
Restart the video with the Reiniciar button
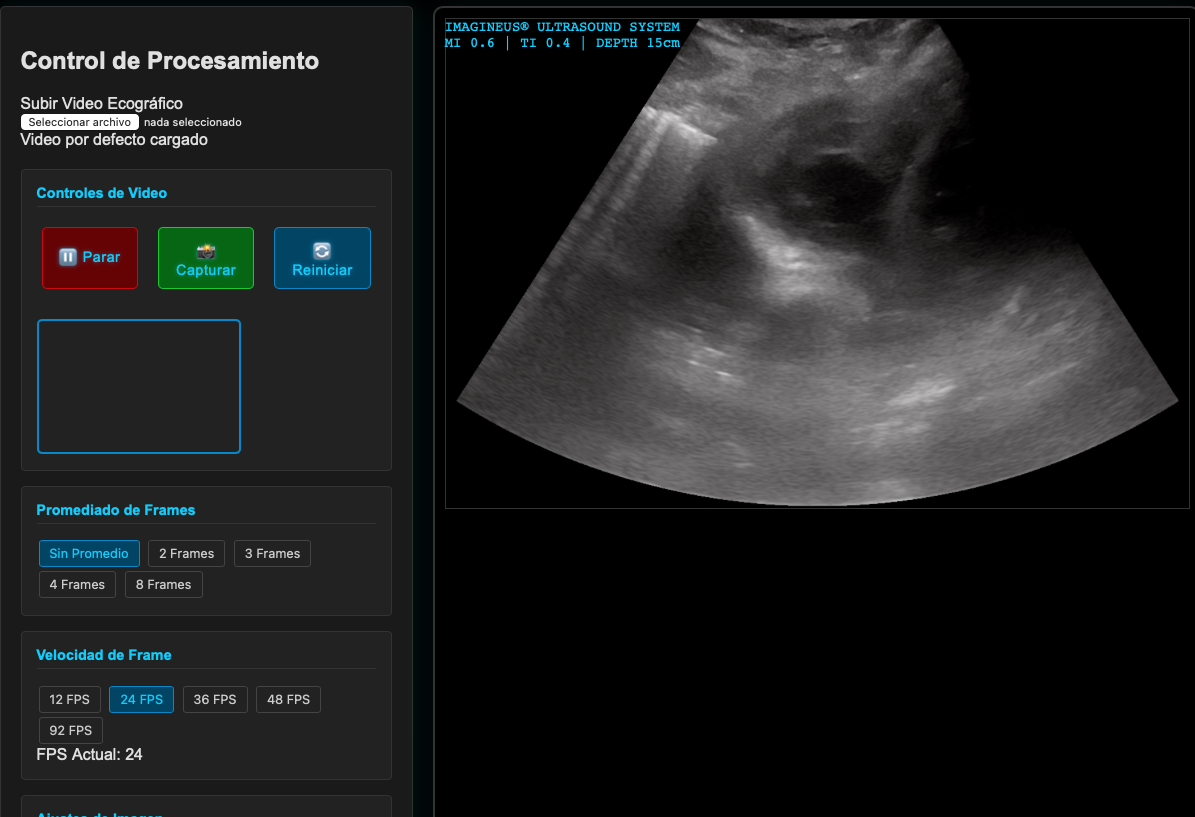coord(322,258)
